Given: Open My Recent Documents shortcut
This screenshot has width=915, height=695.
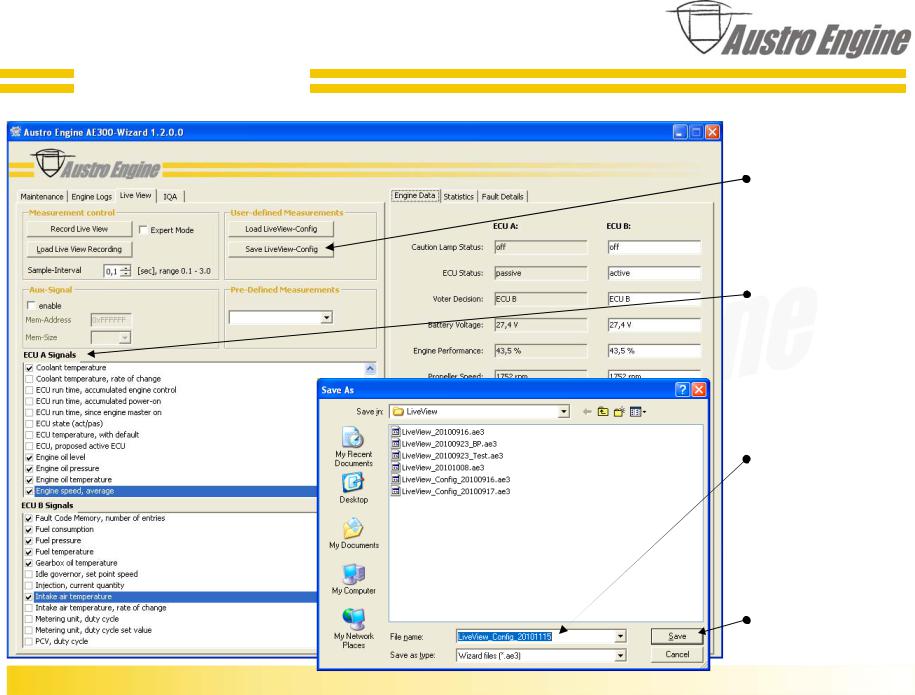Looking at the screenshot, I should pos(353,446).
